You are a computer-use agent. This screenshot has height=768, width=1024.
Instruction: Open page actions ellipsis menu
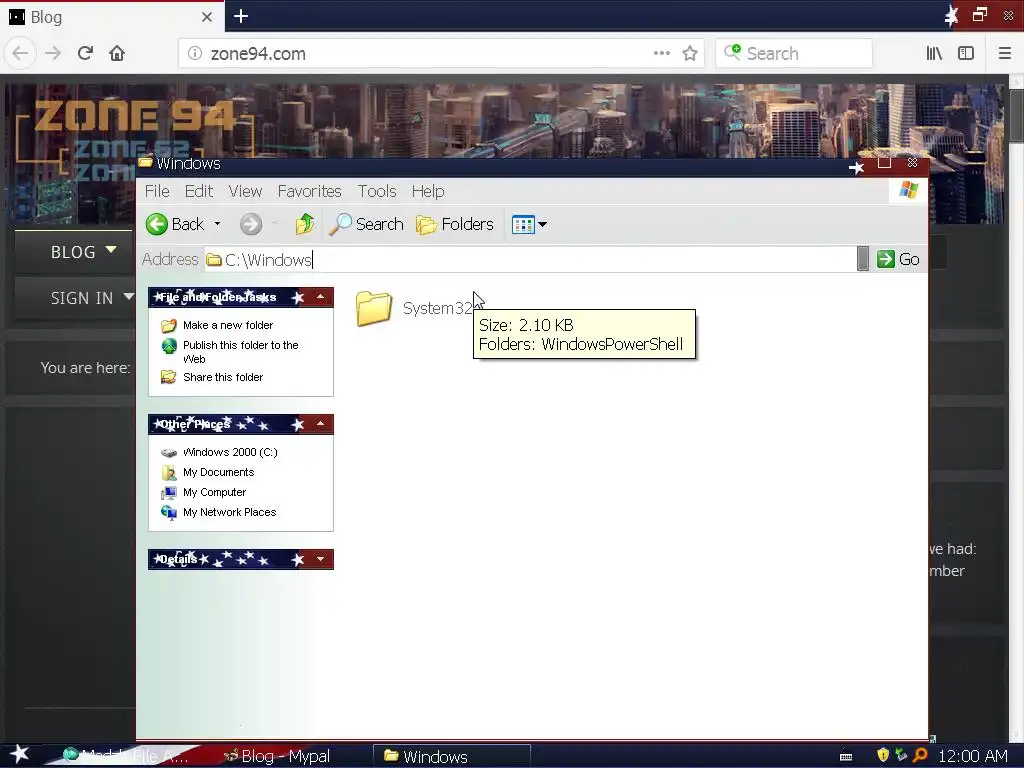pos(662,54)
